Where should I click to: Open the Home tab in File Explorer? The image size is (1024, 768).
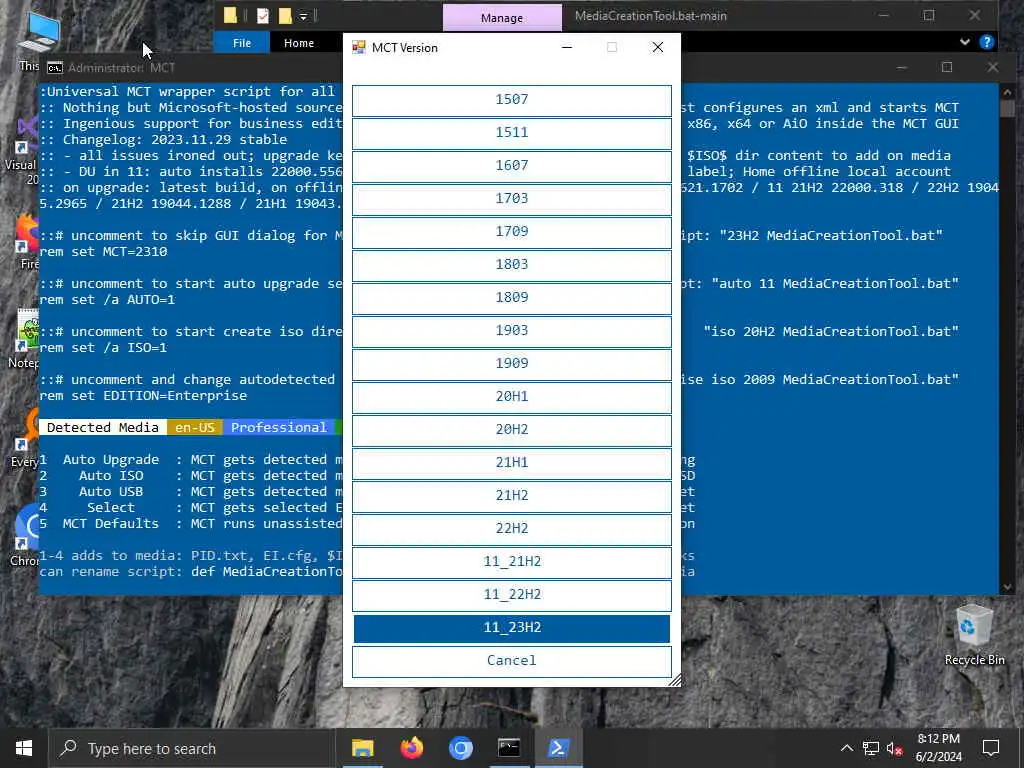(298, 43)
